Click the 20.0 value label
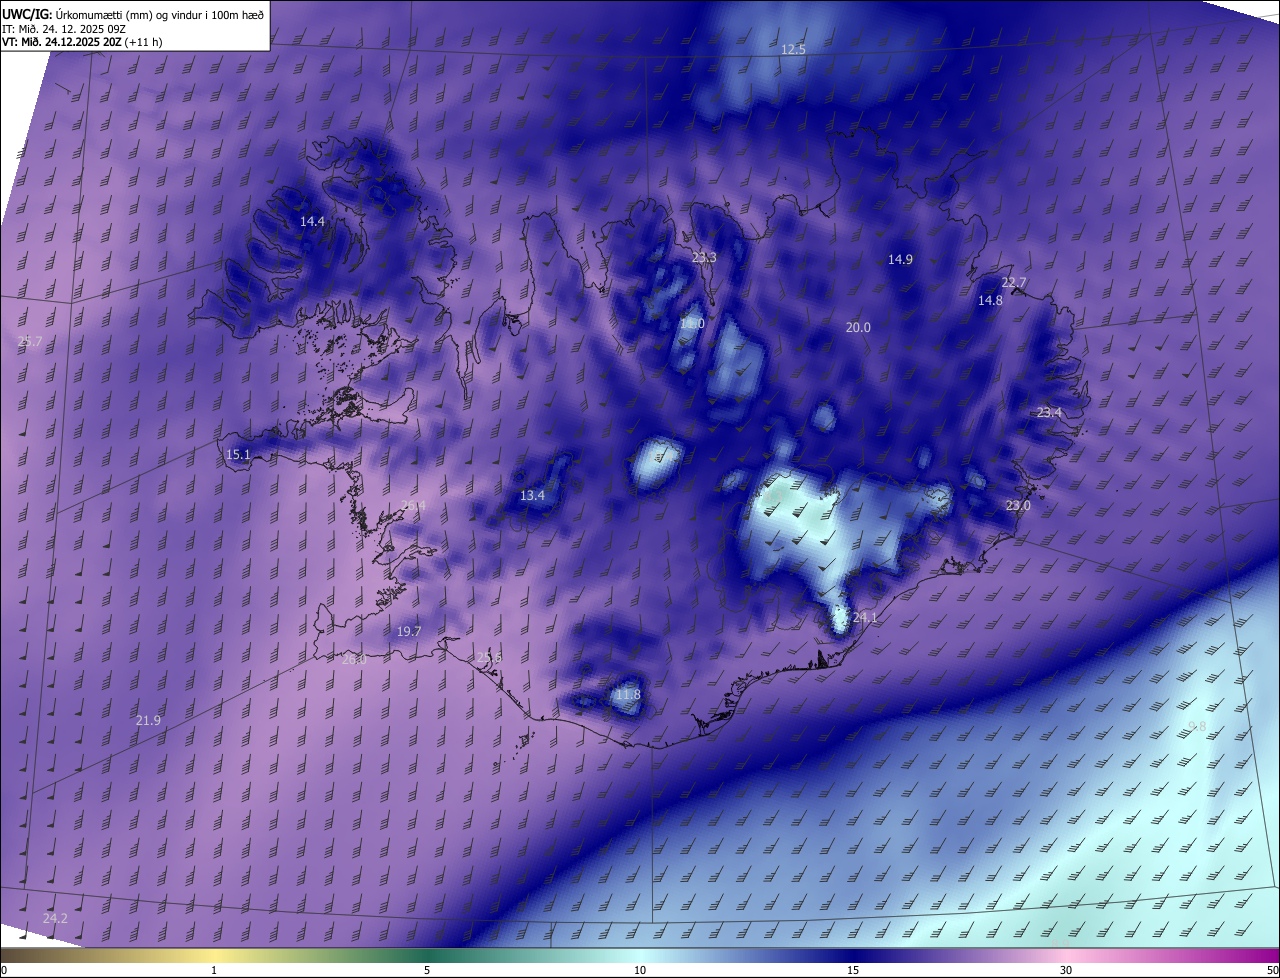The width and height of the screenshot is (1280, 978). pos(858,327)
